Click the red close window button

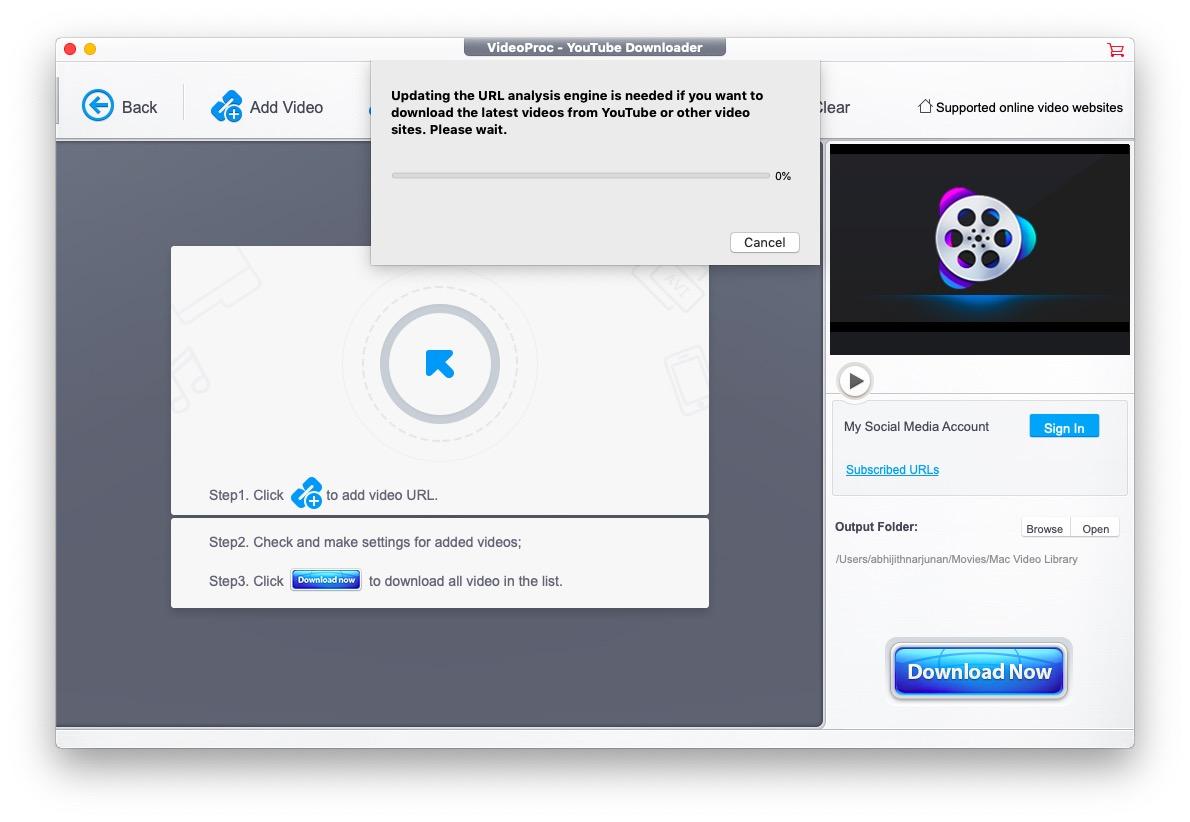(70, 49)
